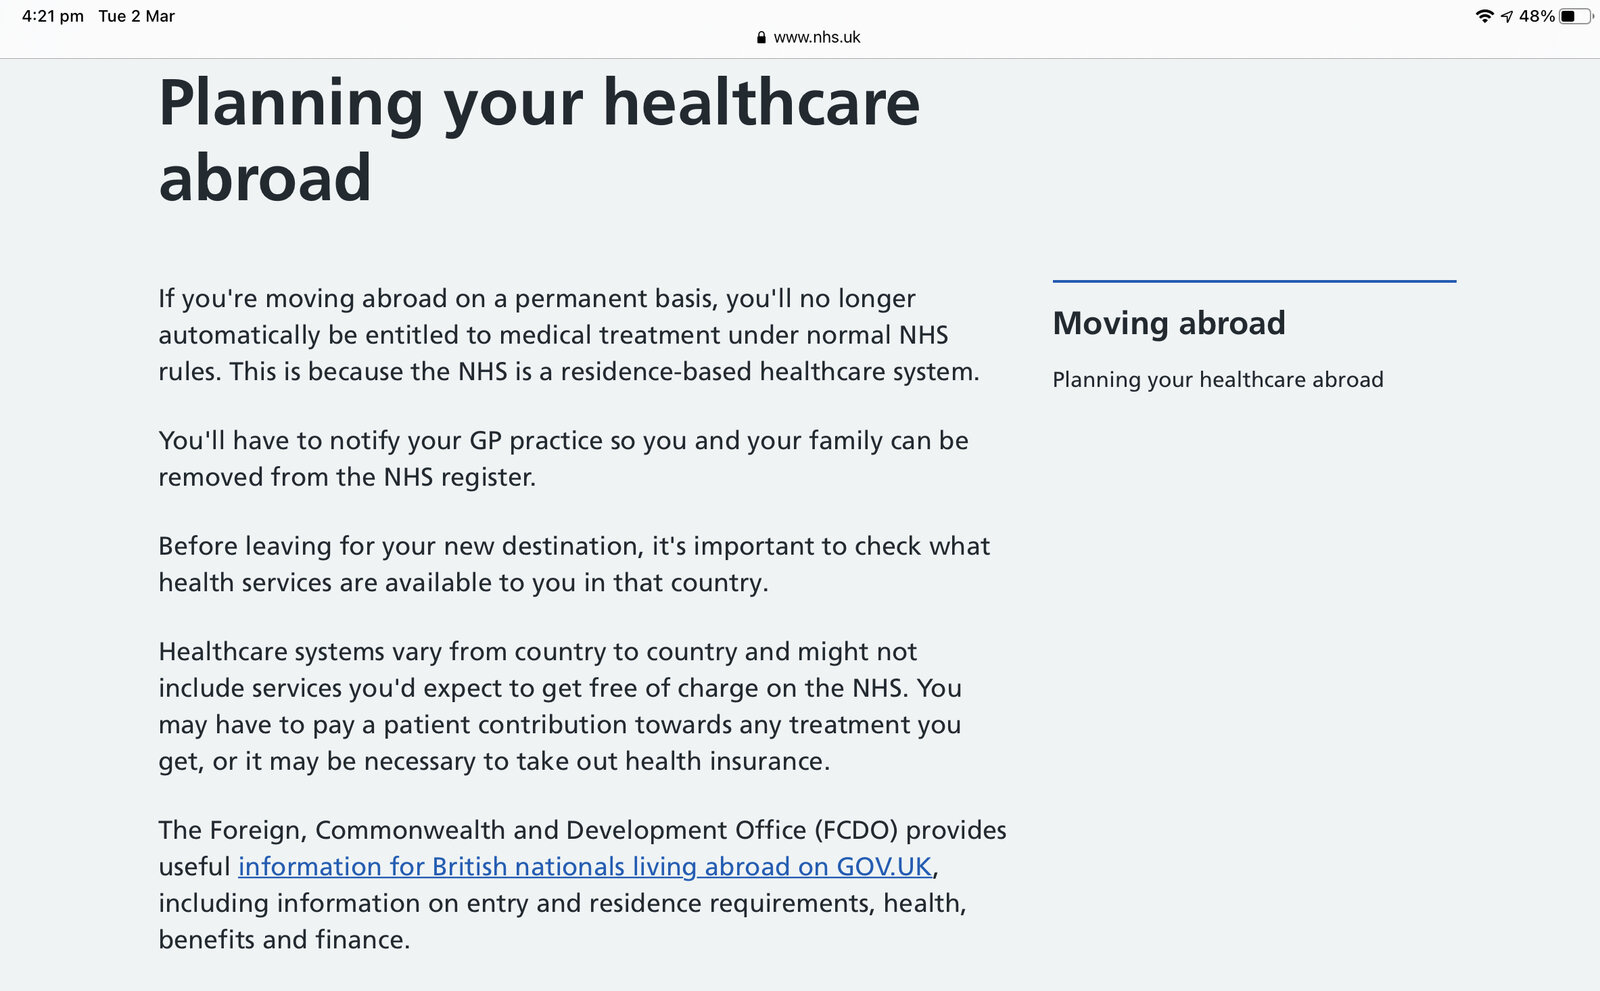Tap the Tue 2 Mar date
The width and height of the screenshot is (1600, 991).
(136, 16)
